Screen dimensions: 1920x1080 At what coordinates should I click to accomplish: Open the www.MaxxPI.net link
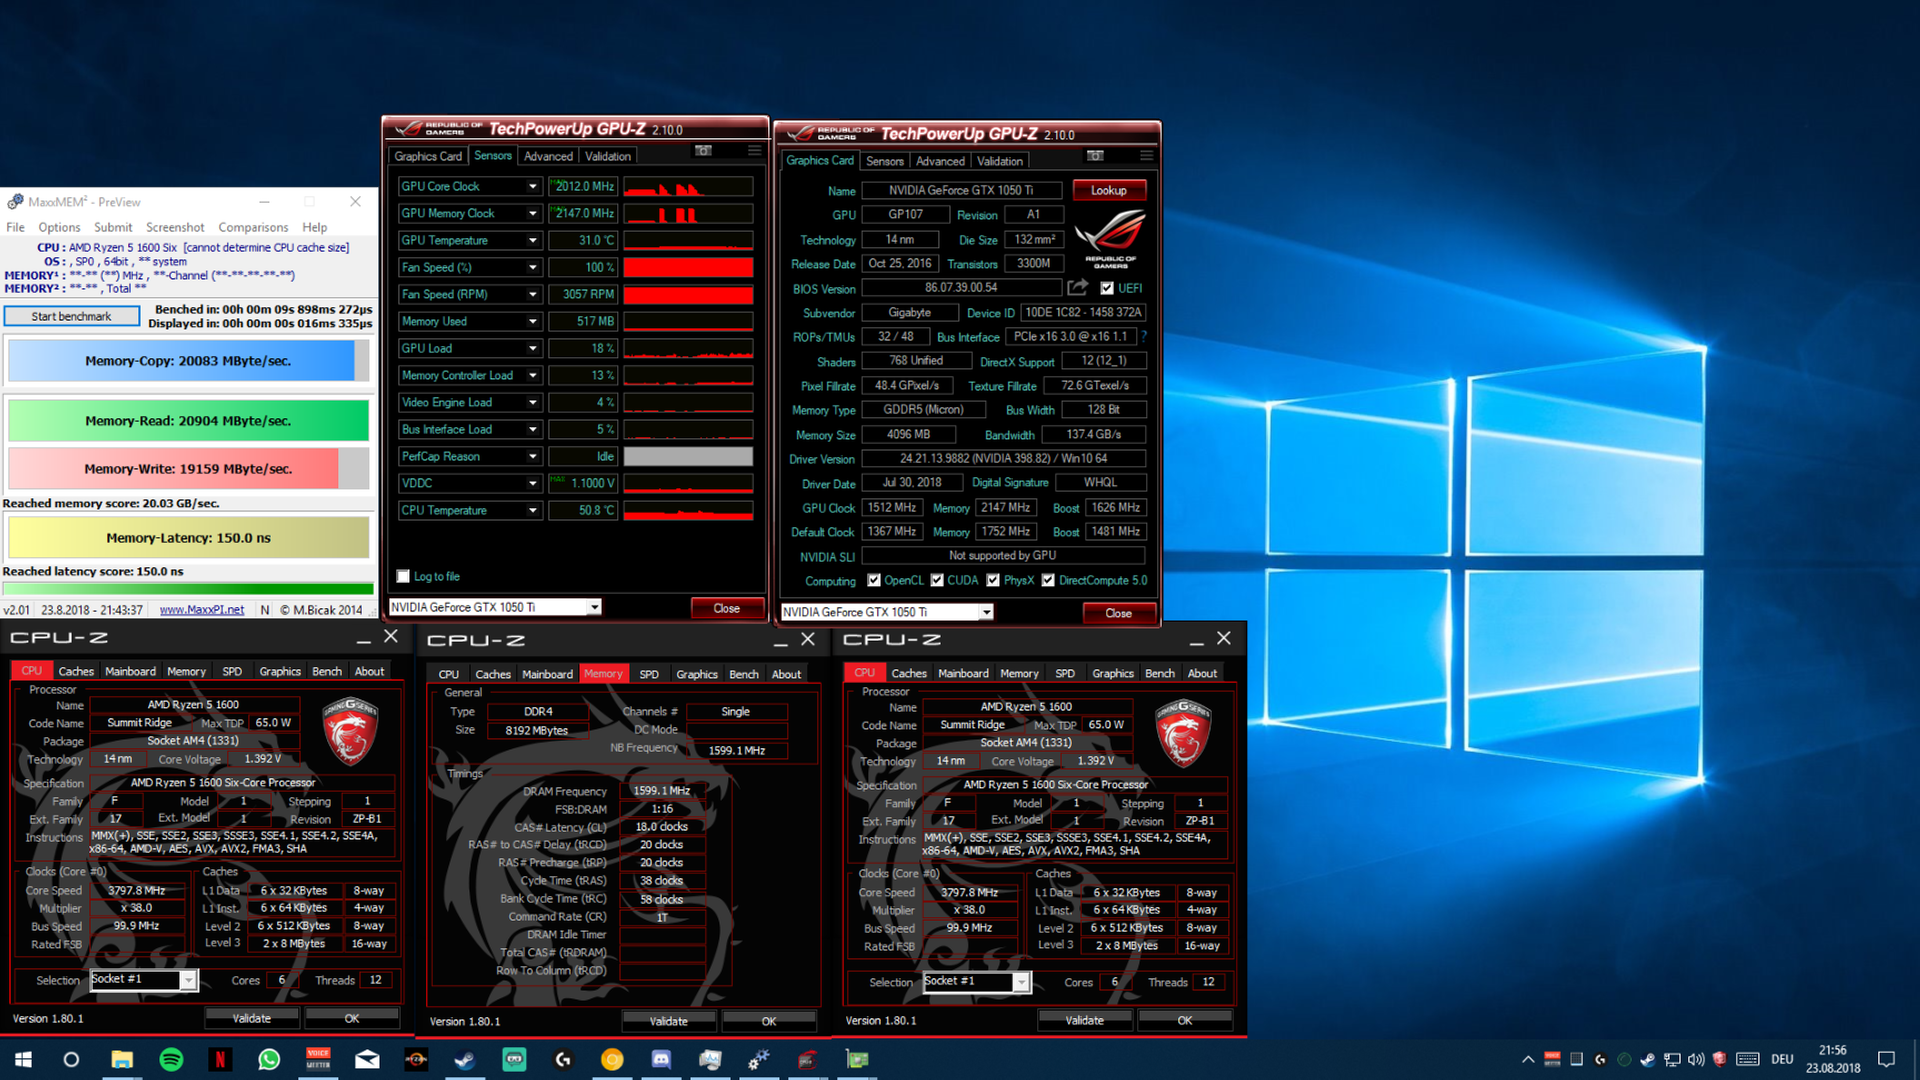[x=201, y=609]
